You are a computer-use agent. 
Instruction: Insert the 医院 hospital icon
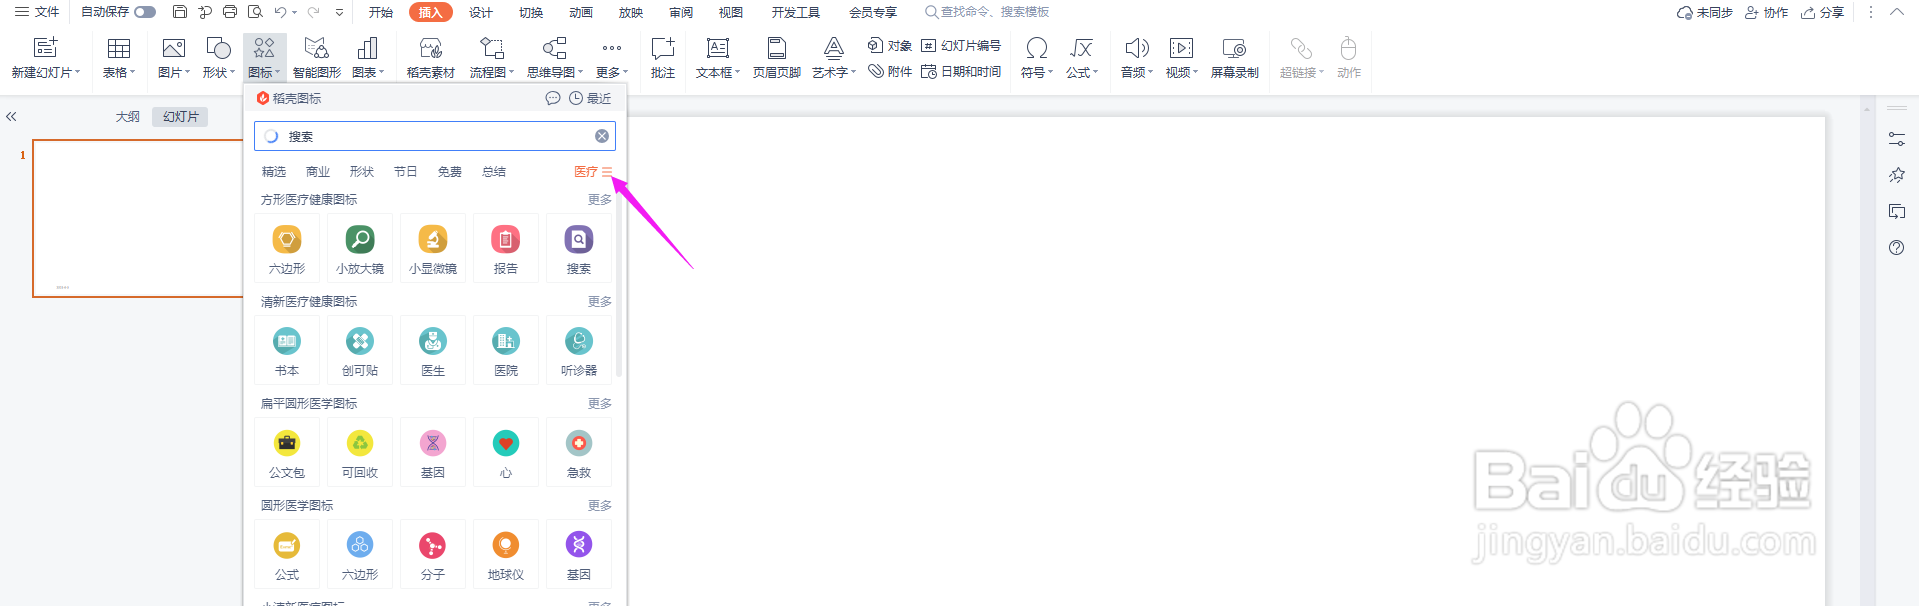point(506,350)
